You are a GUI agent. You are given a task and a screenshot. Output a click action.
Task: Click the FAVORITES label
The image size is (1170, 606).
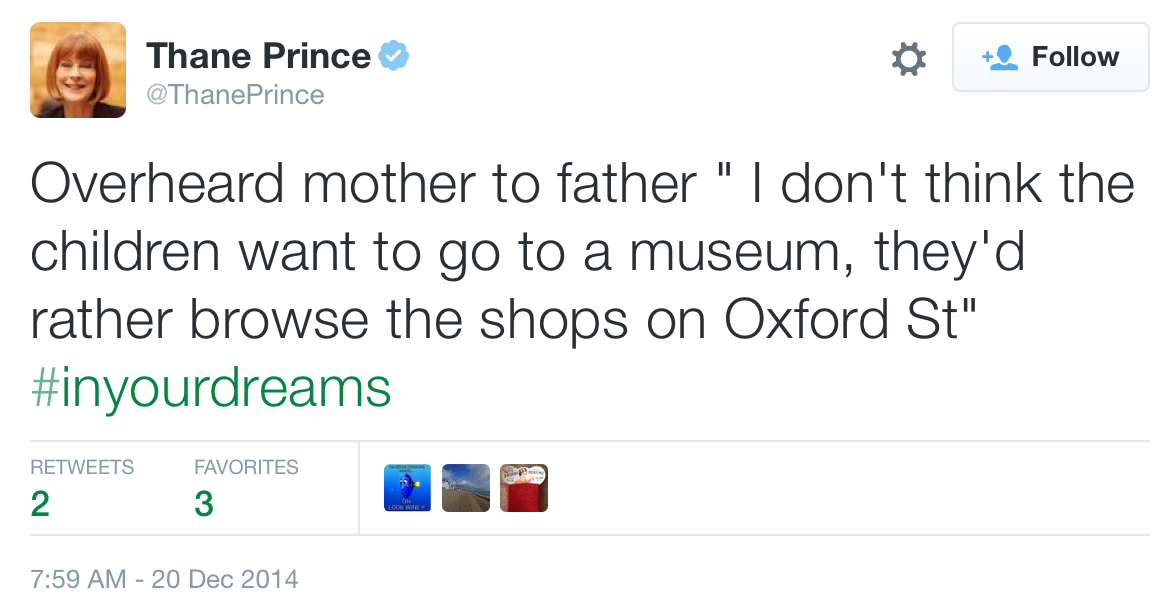[246, 467]
